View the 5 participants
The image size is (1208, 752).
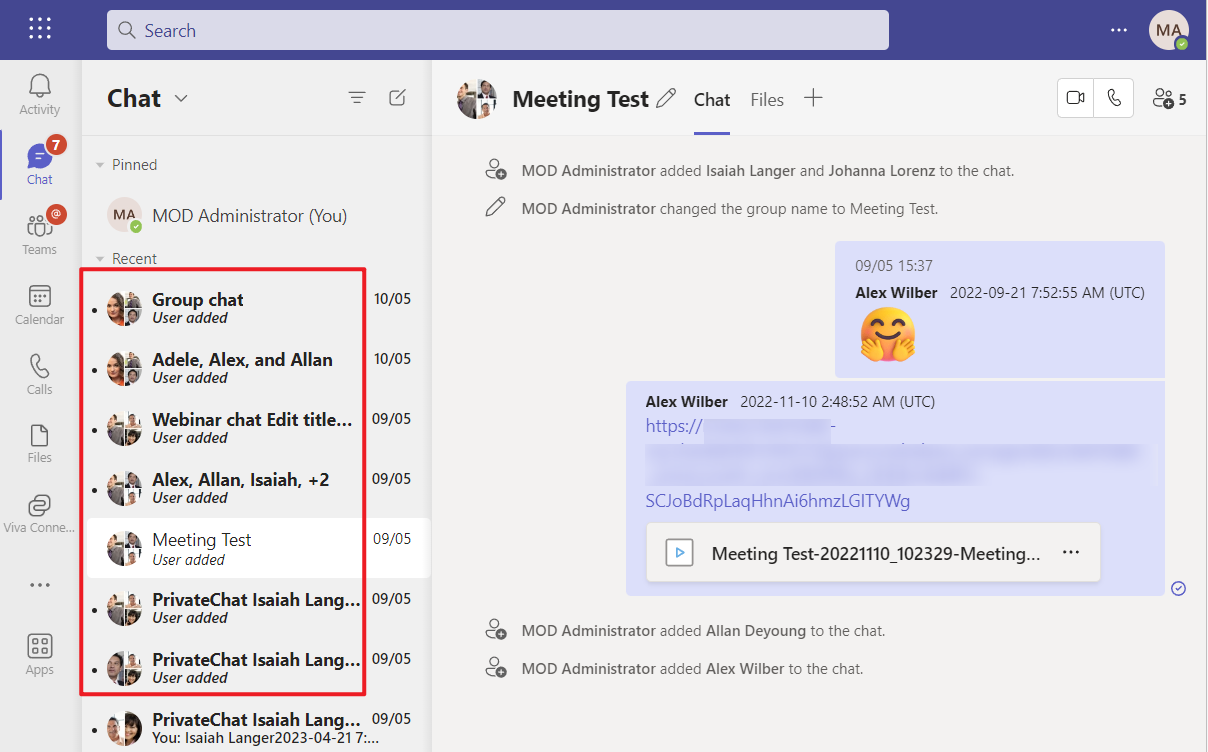(1169, 99)
